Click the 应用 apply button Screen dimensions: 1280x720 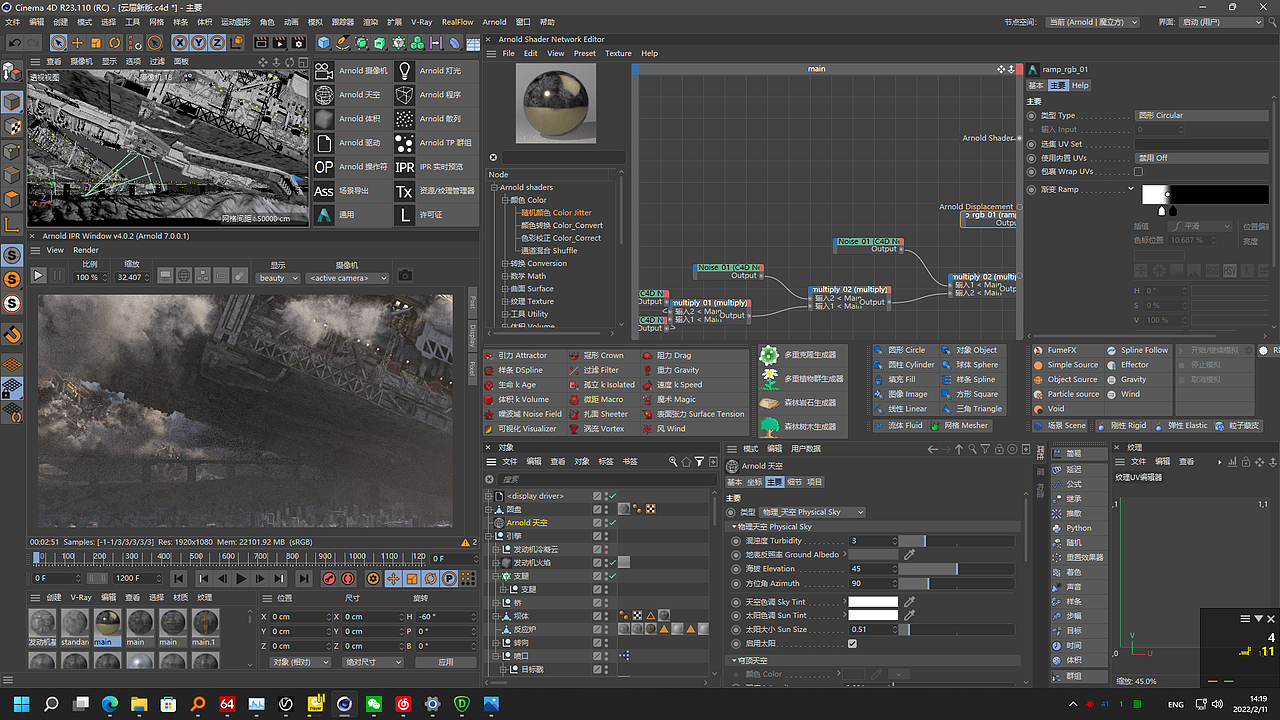pyautogui.click(x=446, y=662)
